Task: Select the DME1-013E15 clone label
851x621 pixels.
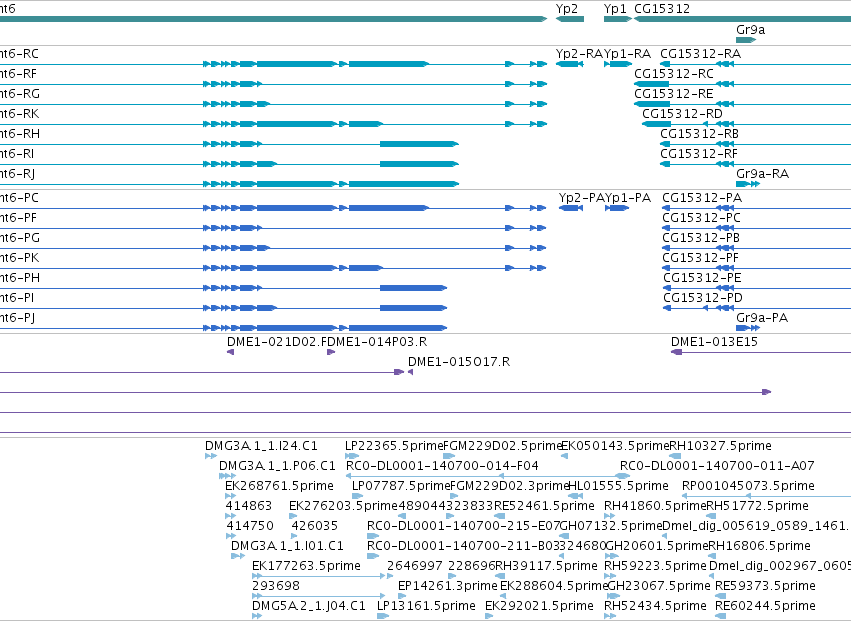Action: tap(714, 342)
